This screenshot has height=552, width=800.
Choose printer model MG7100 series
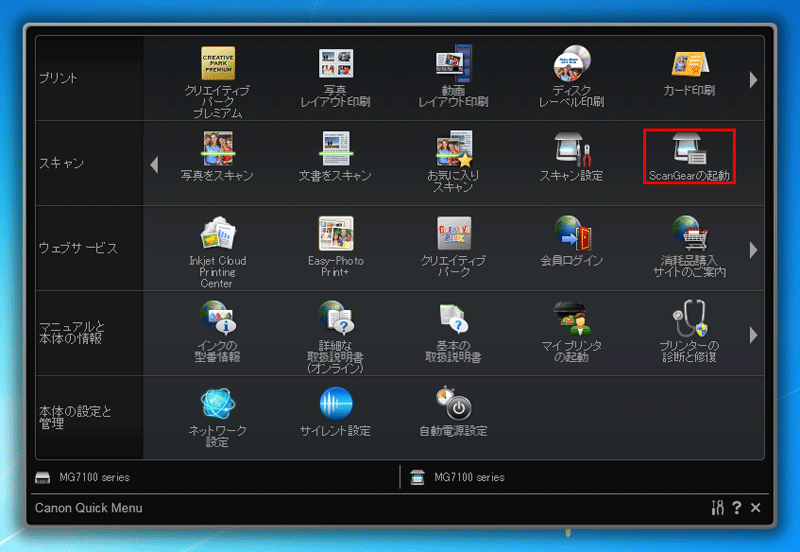(94, 478)
